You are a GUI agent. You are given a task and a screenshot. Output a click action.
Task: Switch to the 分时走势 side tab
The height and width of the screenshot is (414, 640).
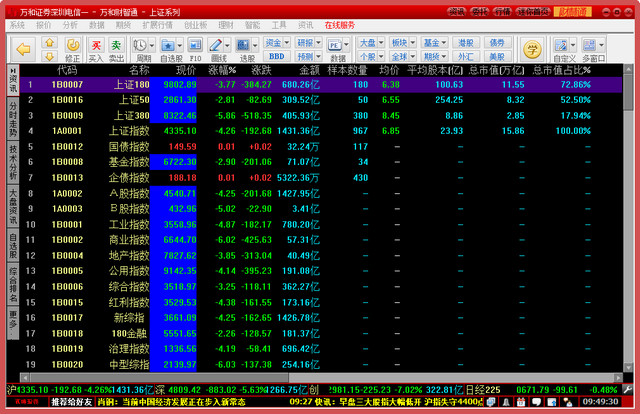pos(13,119)
